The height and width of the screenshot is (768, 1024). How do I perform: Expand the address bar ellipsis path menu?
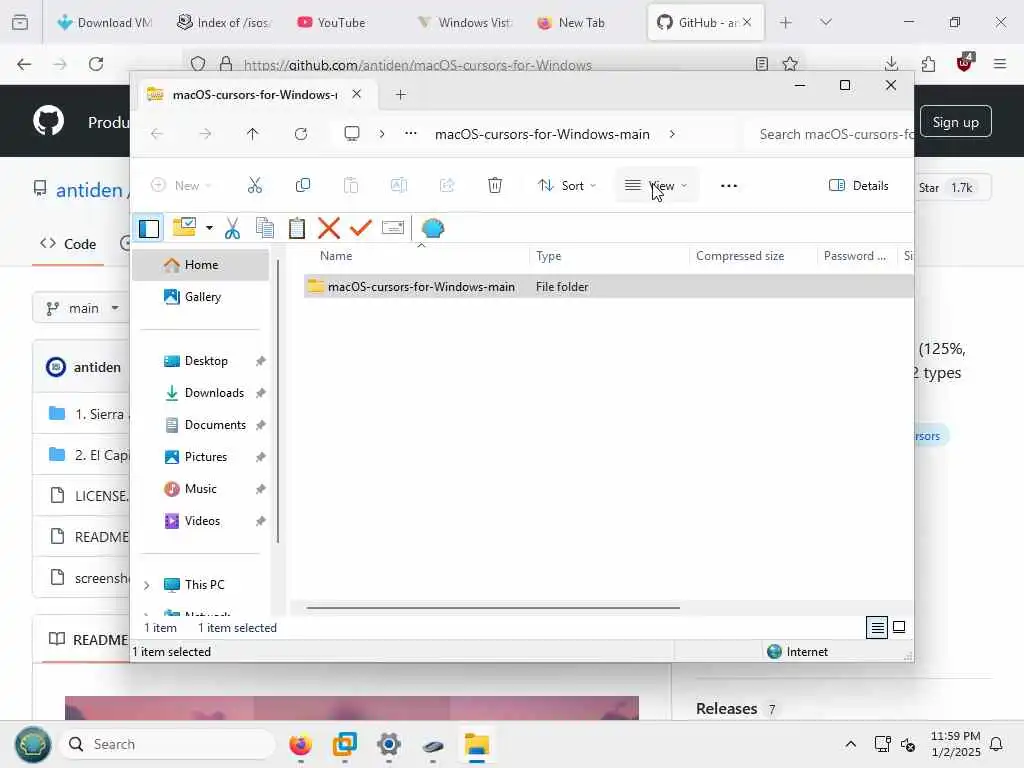(x=410, y=133)
